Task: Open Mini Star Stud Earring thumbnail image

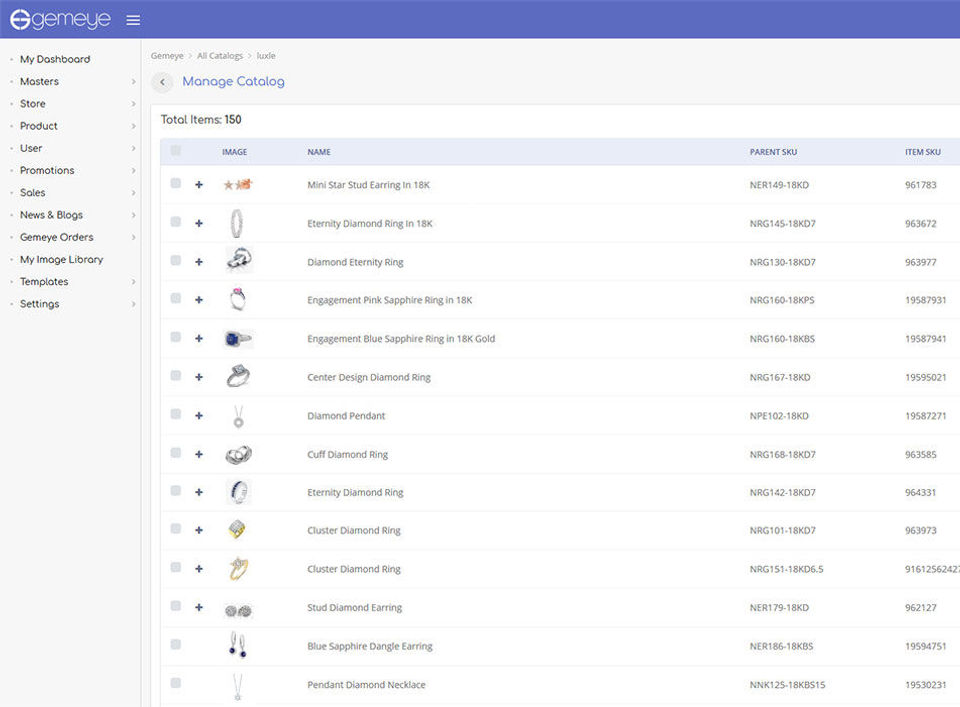Action: [x=238, y=184]
